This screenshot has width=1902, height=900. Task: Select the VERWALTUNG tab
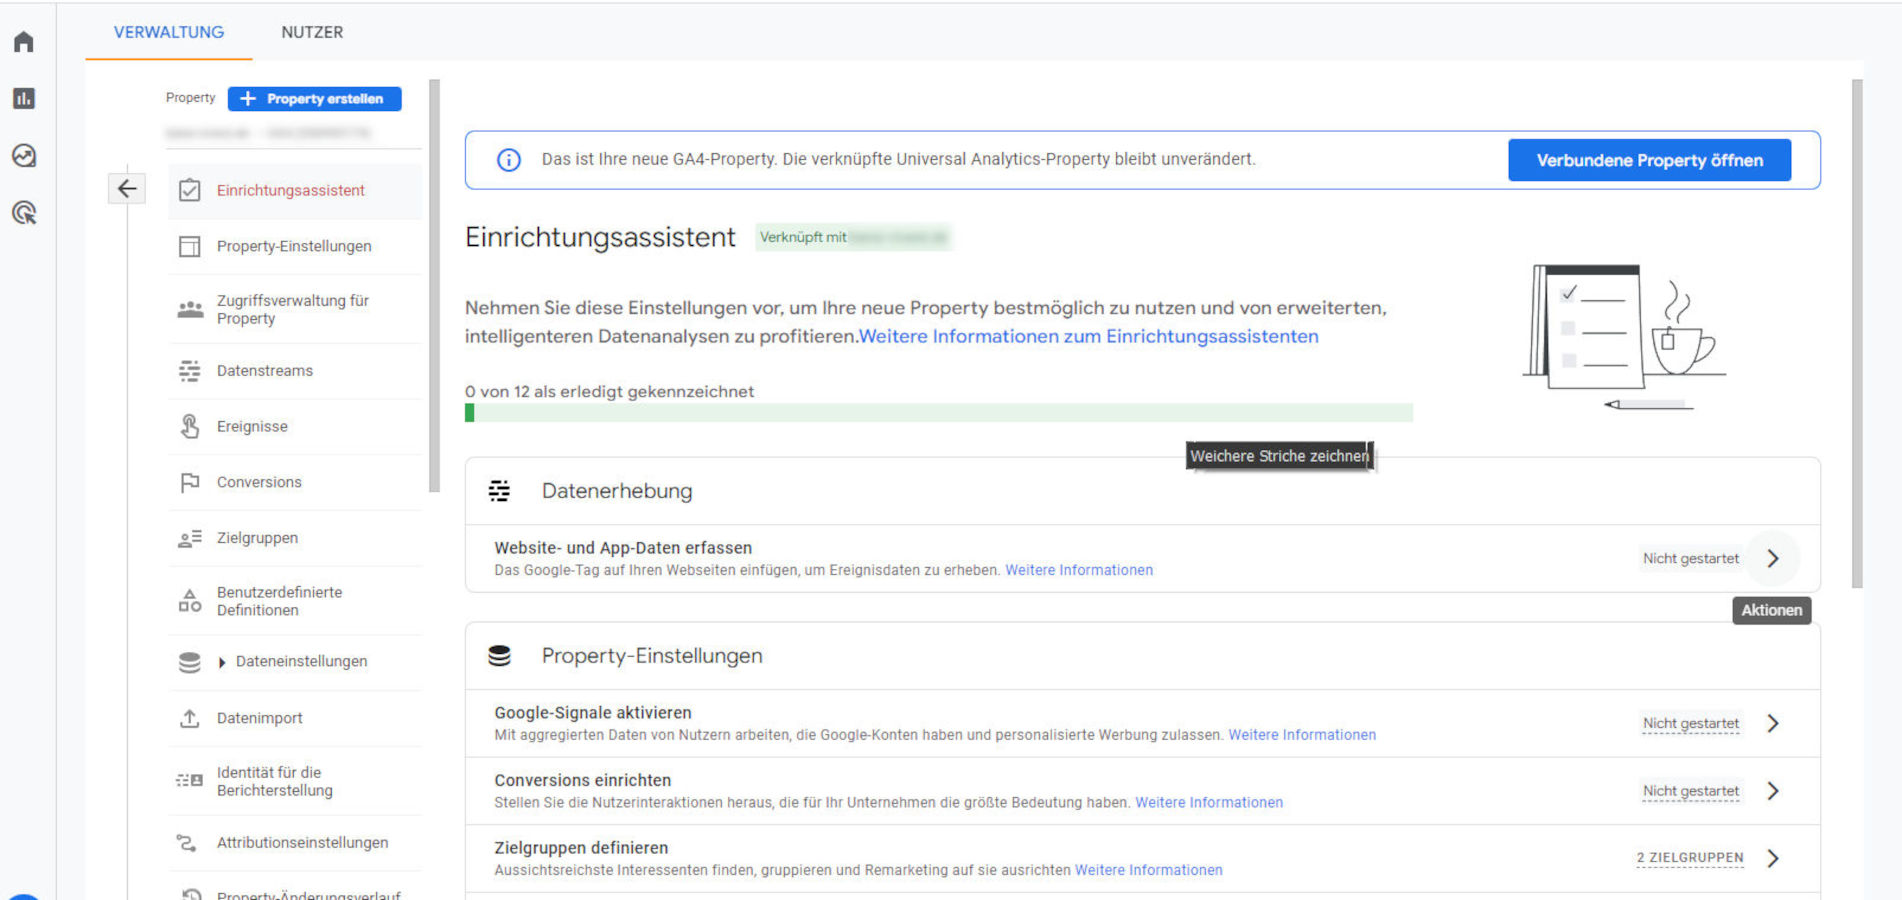pos(169,32)
